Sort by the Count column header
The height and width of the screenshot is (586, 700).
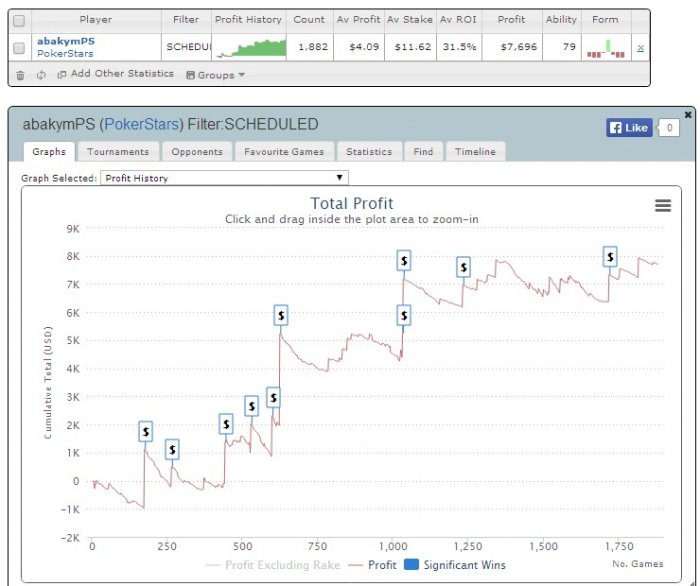309,20
